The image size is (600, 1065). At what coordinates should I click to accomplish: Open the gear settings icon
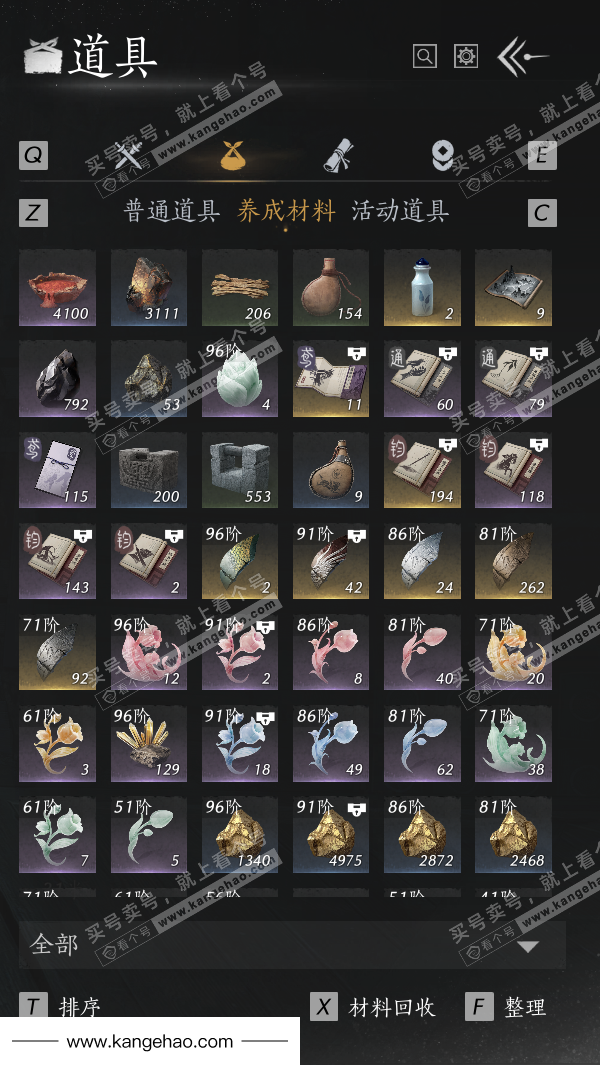(465, 56)
